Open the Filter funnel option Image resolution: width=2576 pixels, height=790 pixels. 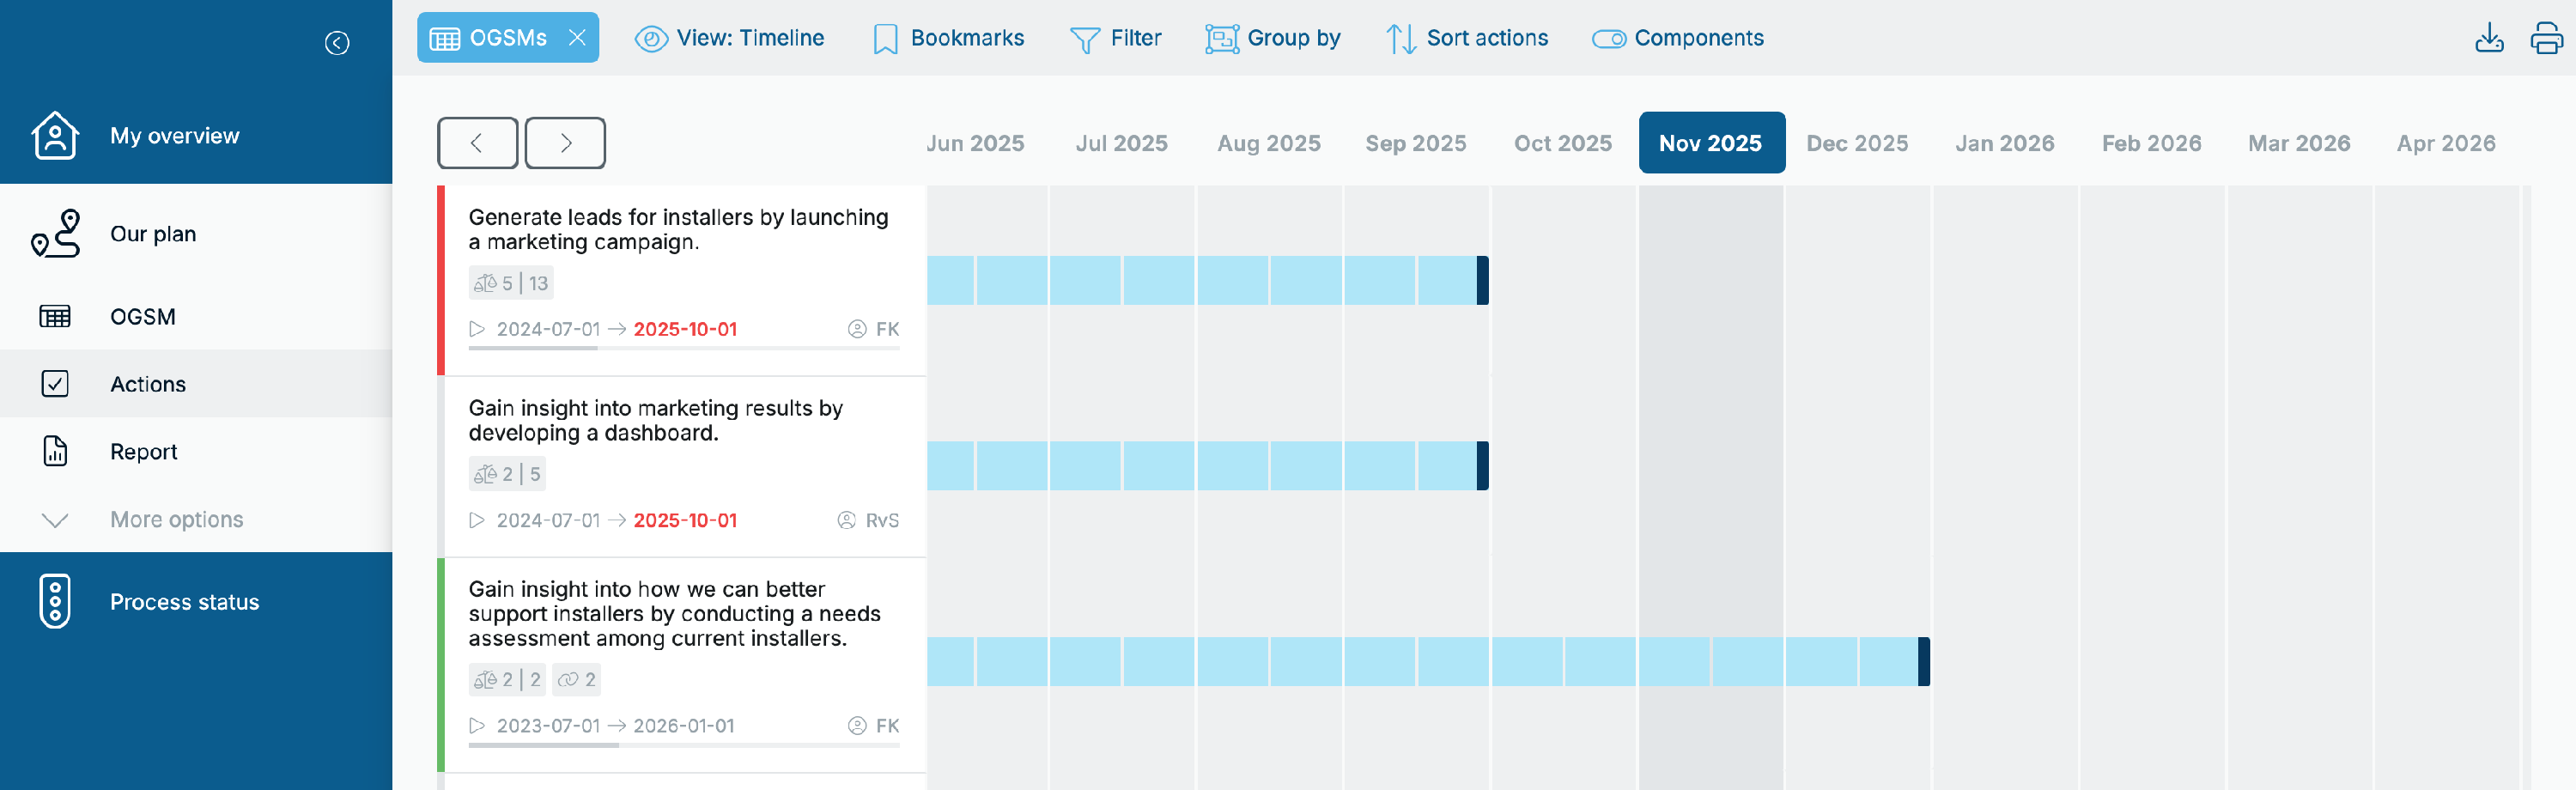(x=1115, y=38)
